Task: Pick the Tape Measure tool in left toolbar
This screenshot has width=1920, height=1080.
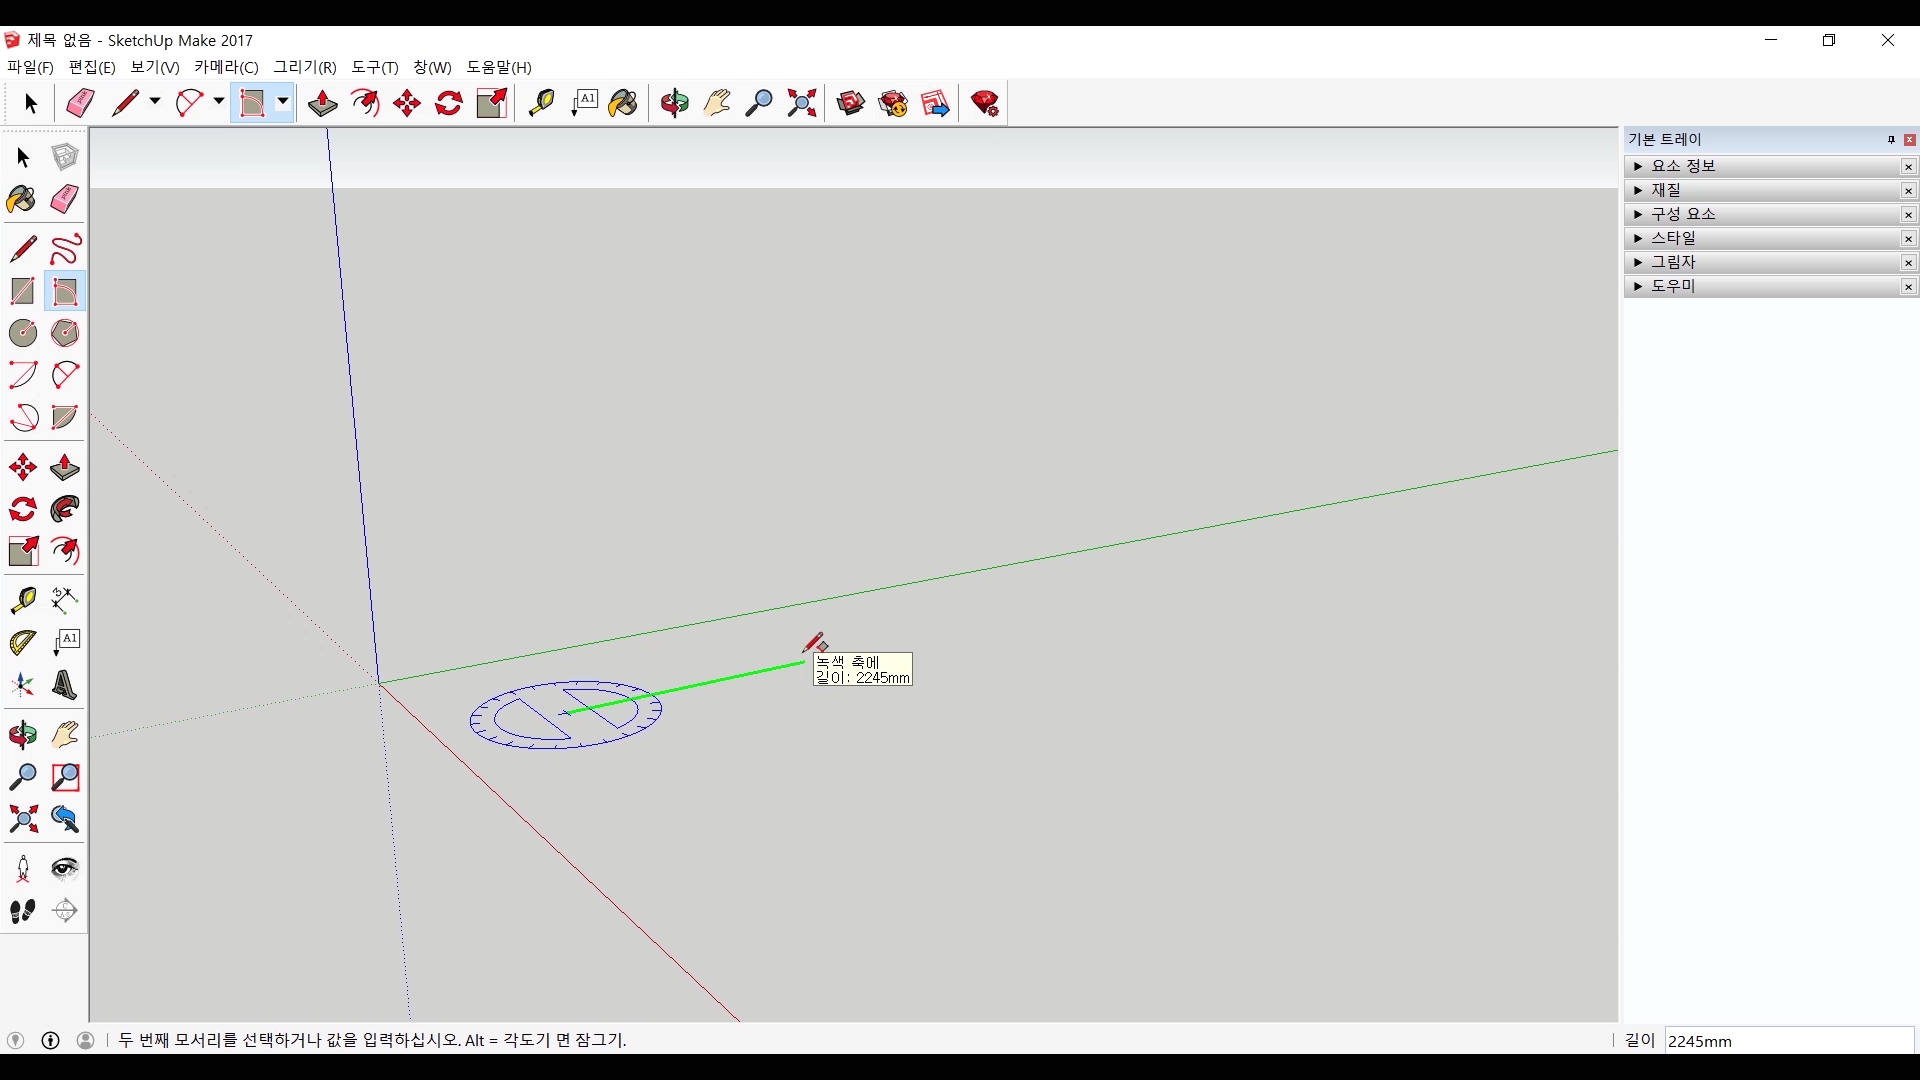Action: [23, 600]
